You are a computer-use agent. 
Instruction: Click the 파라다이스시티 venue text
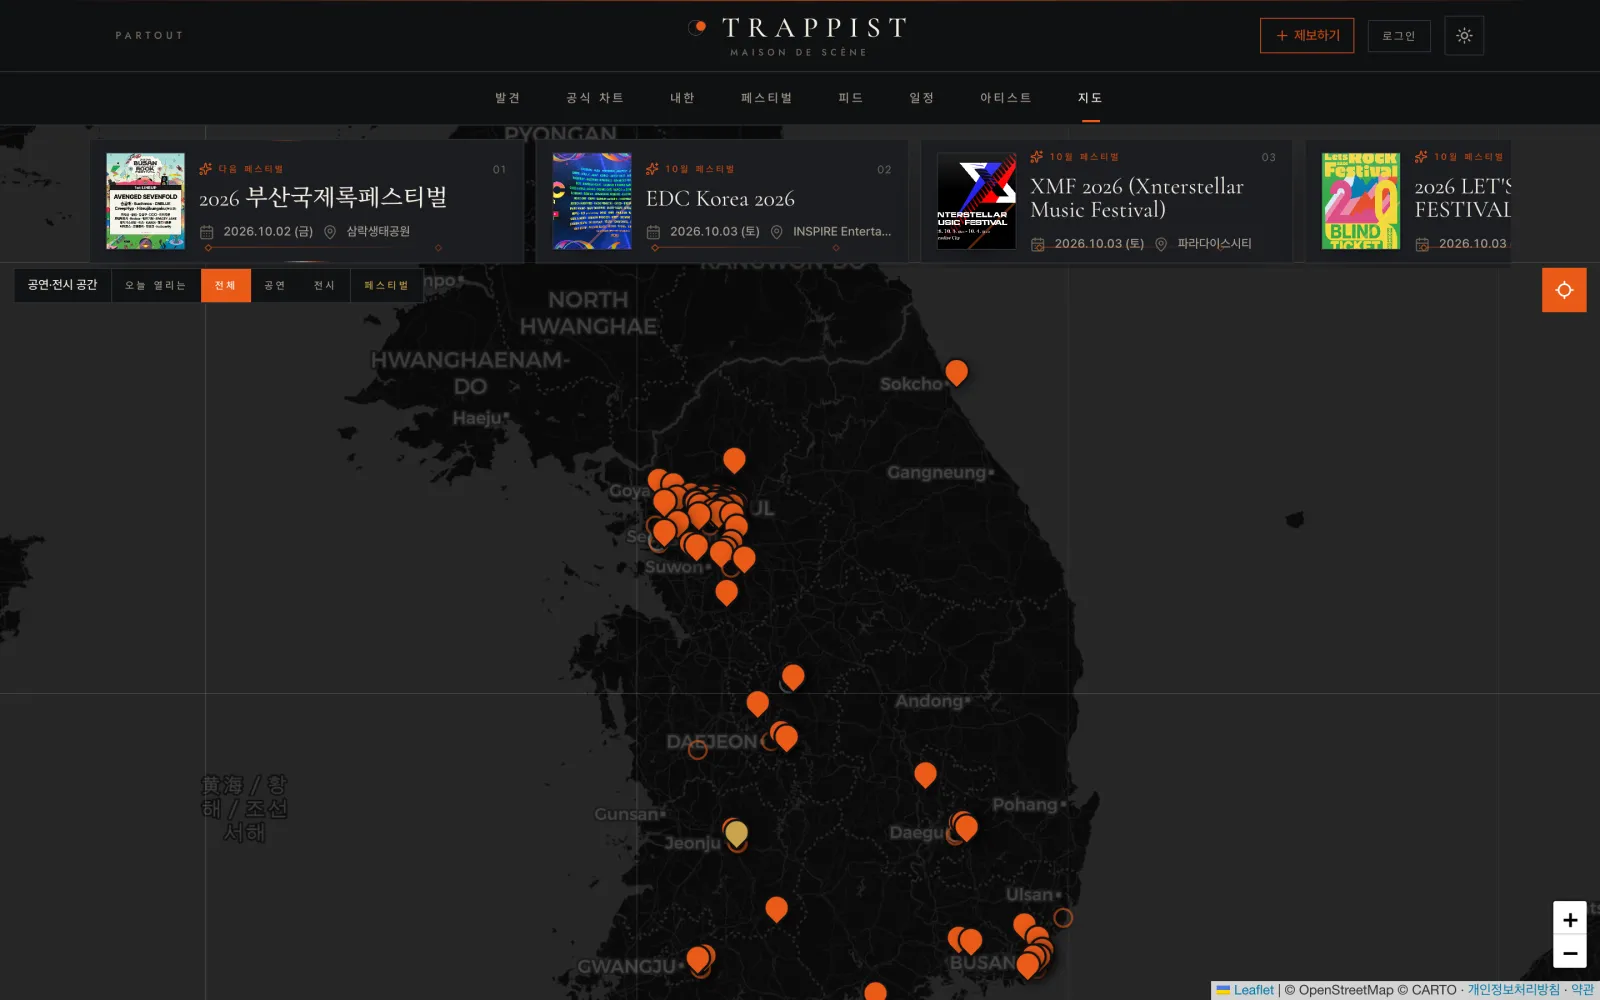tap(1214, 243)
